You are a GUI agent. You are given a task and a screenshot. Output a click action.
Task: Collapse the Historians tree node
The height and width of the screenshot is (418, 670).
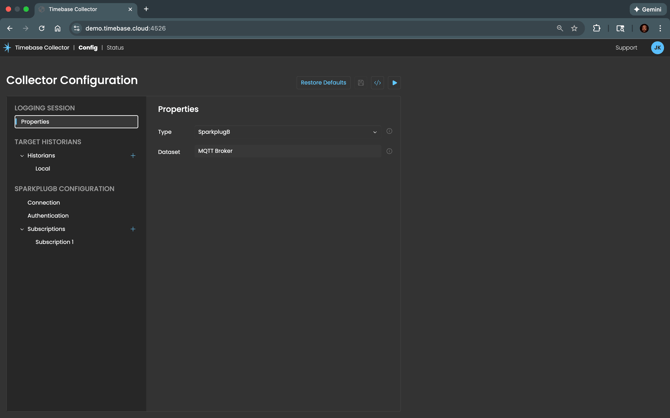(x=22, y=156)
